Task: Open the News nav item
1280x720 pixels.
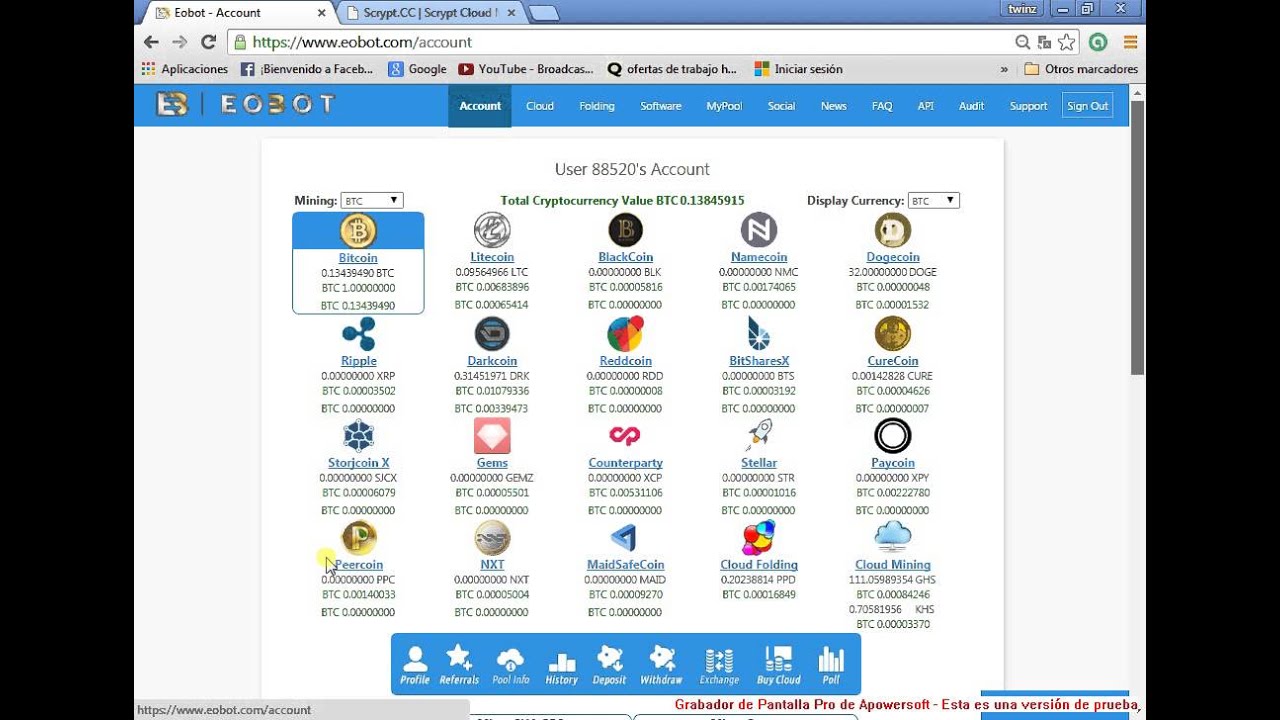Action: tap(833, 106)
